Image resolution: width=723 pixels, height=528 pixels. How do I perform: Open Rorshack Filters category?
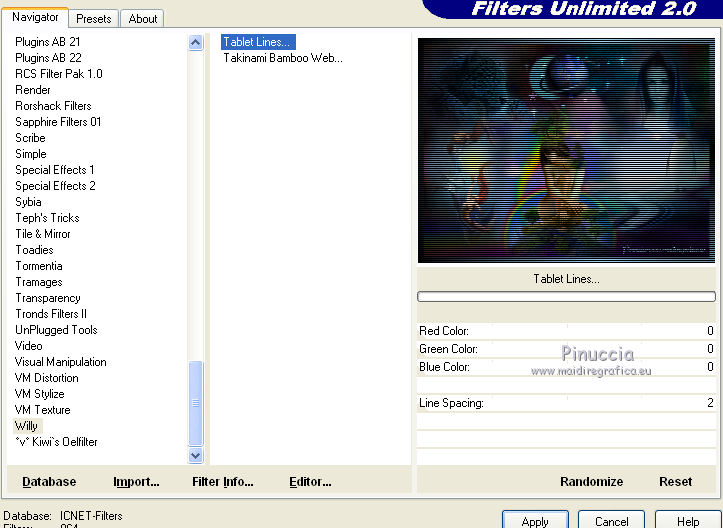(53, 106)
